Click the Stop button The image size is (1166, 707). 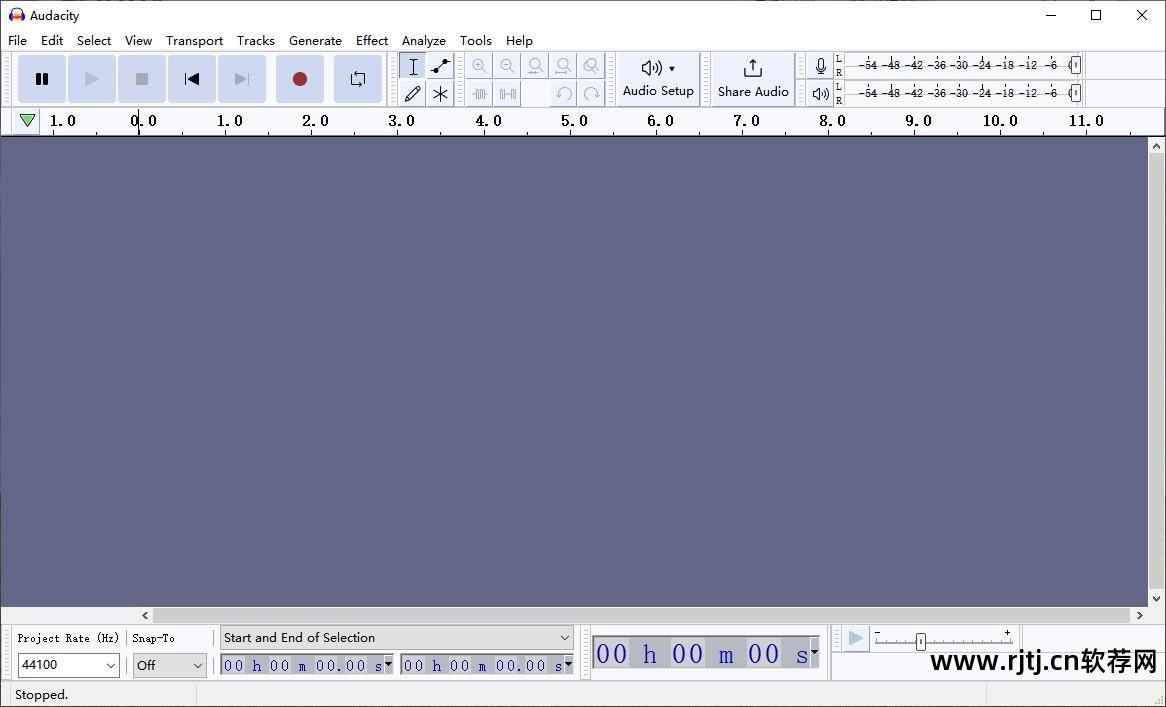tap(141, 79)
